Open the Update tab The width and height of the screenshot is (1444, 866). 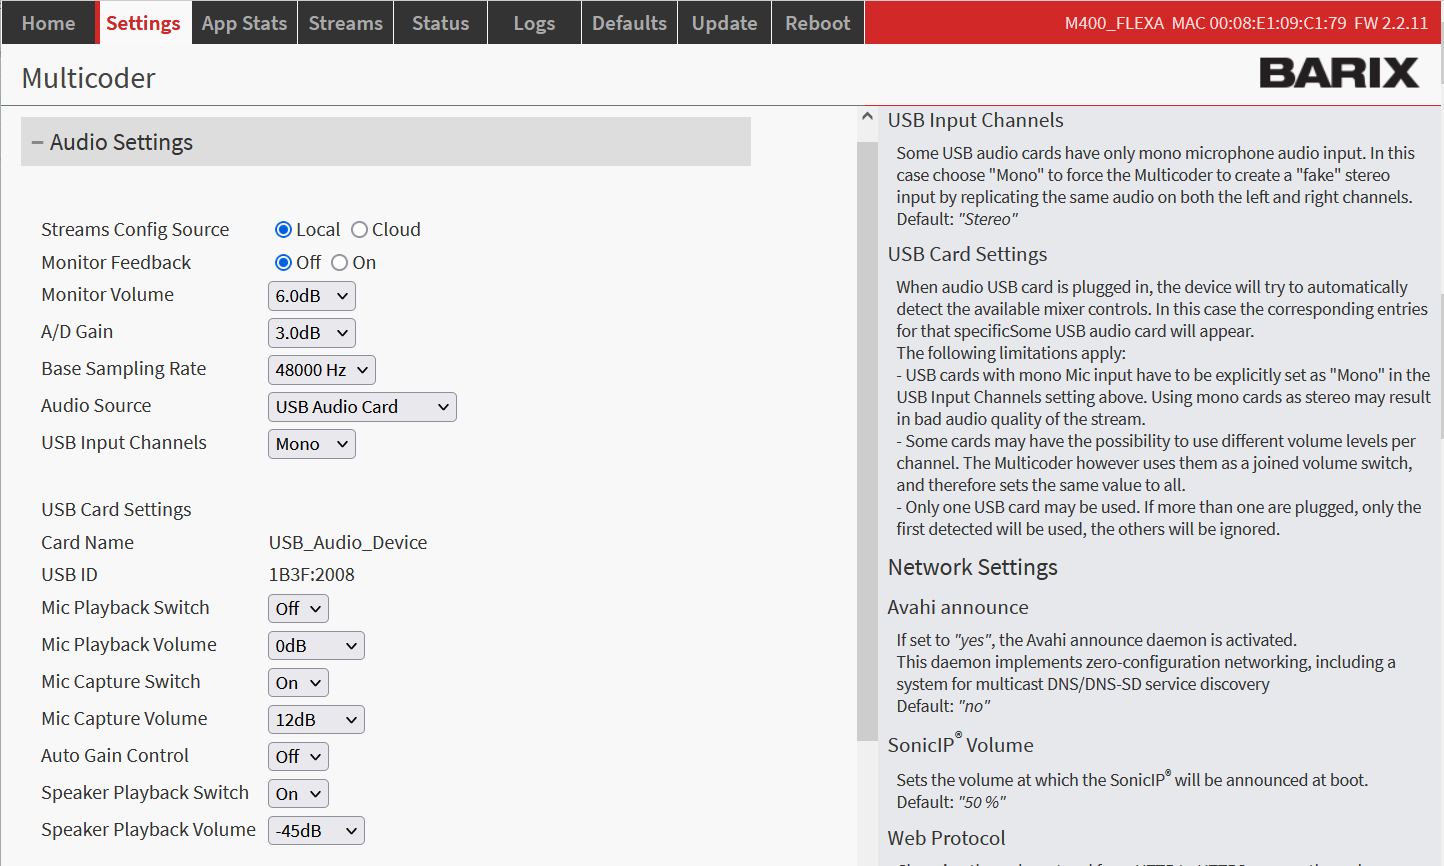(724, 23)
